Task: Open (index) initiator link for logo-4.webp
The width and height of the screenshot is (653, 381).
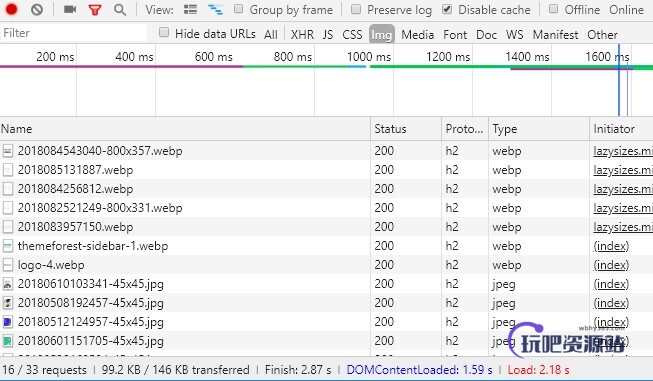Action: click(x=611, y=265)
